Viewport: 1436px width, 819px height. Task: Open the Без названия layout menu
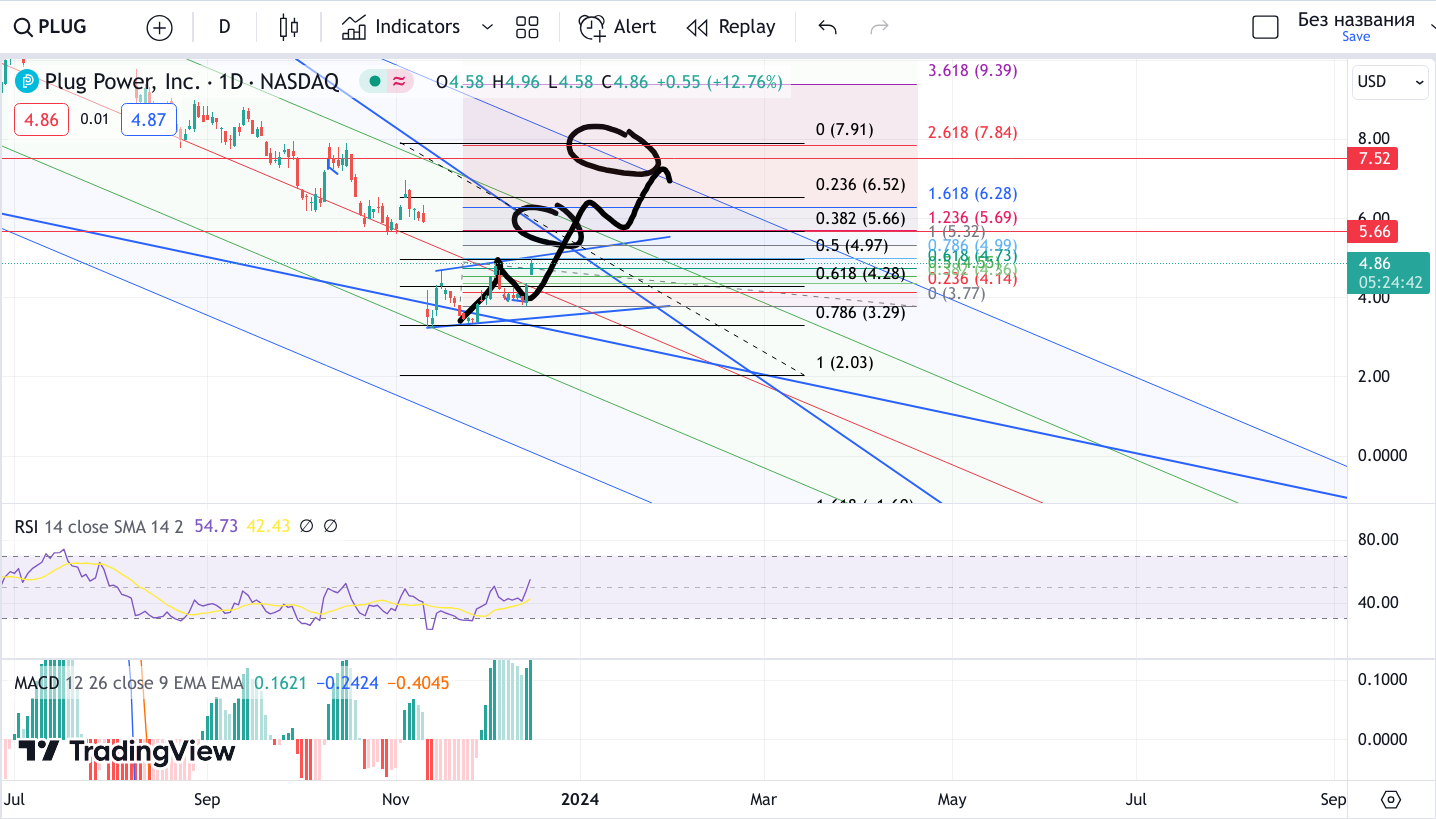1356,20
